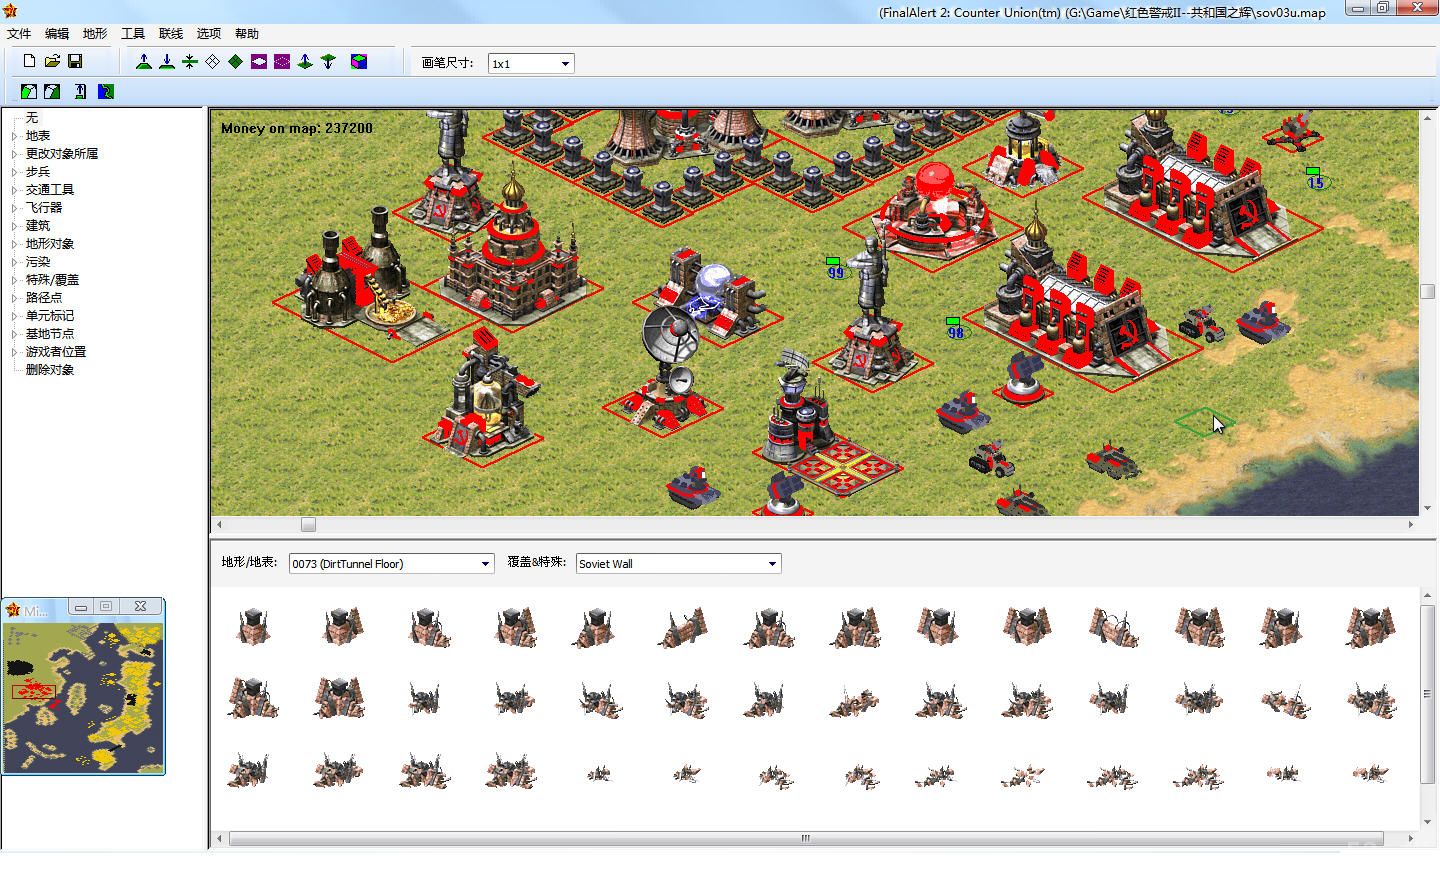Close the minimap window
Screen dimensions: 1440x870
pyautogui.click(x=141, y=607)
